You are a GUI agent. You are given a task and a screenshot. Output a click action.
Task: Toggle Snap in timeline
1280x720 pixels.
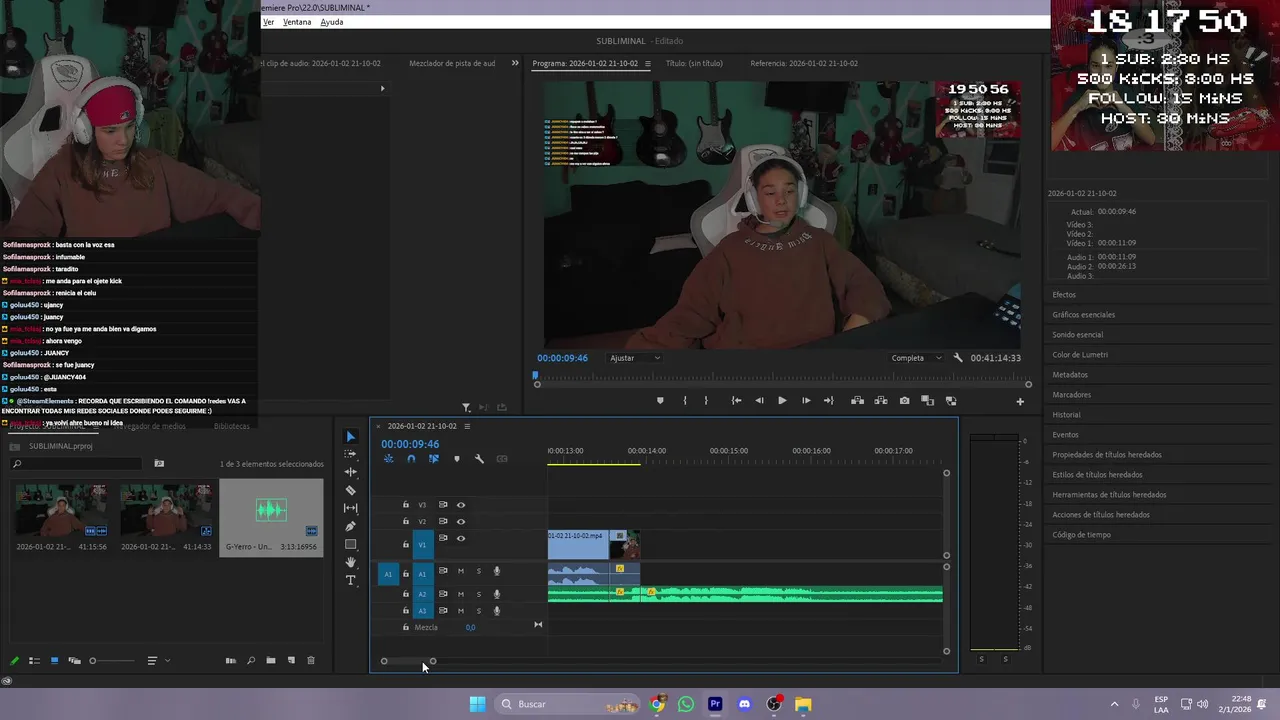(x=411, y=459)
